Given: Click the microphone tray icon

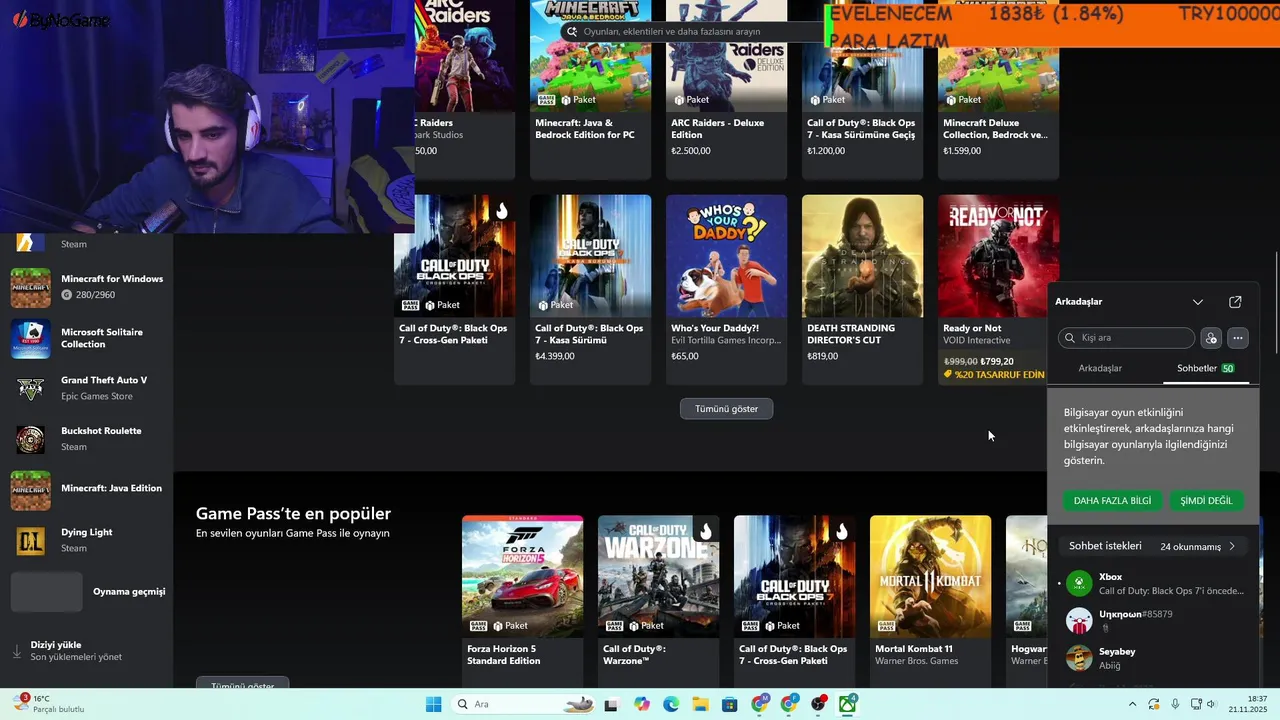Looking at the screenshot, I should (x=1175, y=704).
